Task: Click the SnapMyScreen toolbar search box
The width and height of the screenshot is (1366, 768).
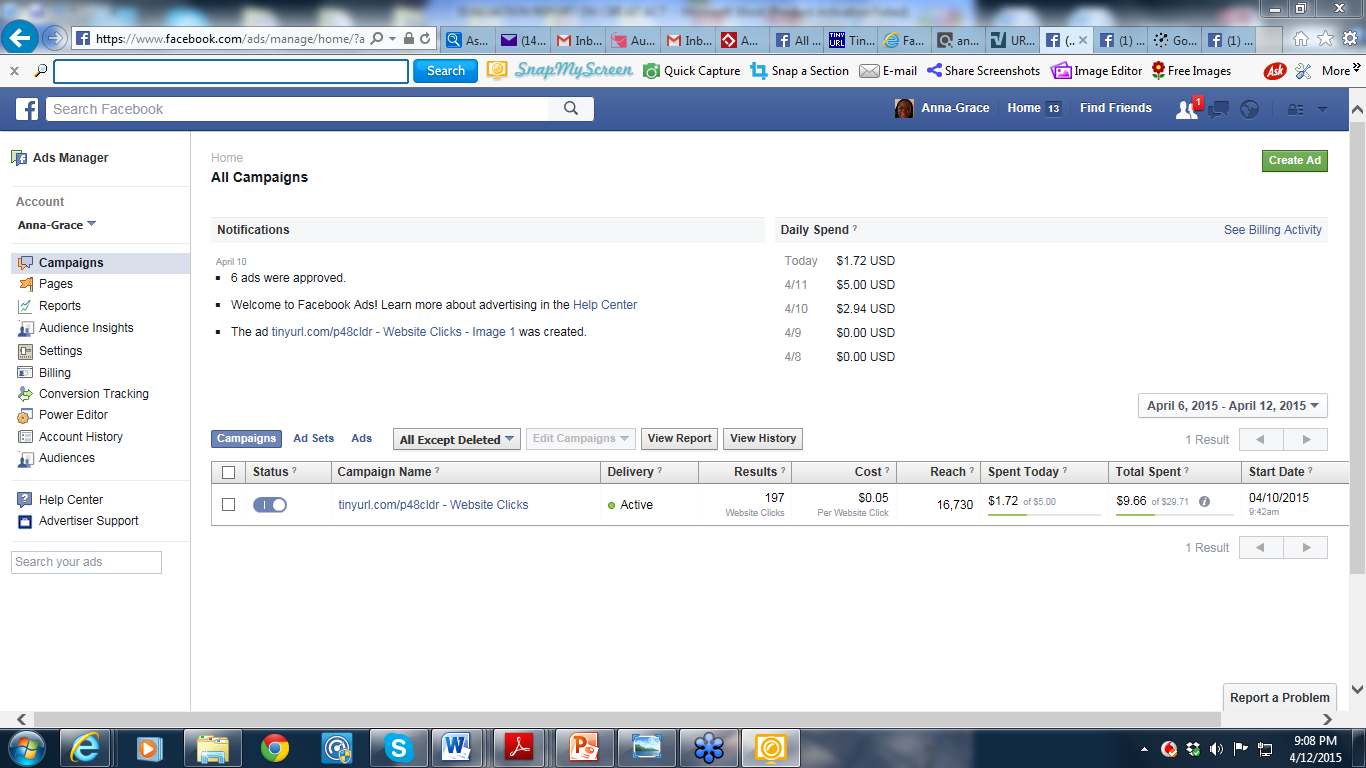Action: [231, 71]
